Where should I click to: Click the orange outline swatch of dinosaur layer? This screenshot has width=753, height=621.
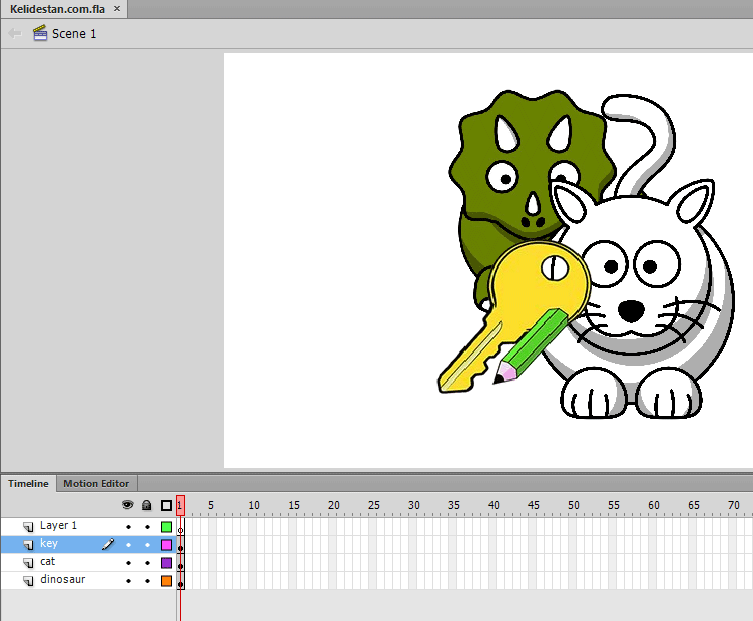click(166, 581)
